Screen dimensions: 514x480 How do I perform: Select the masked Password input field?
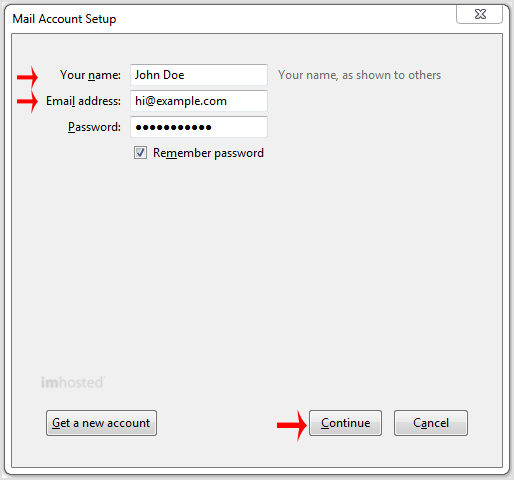(199, 127)
